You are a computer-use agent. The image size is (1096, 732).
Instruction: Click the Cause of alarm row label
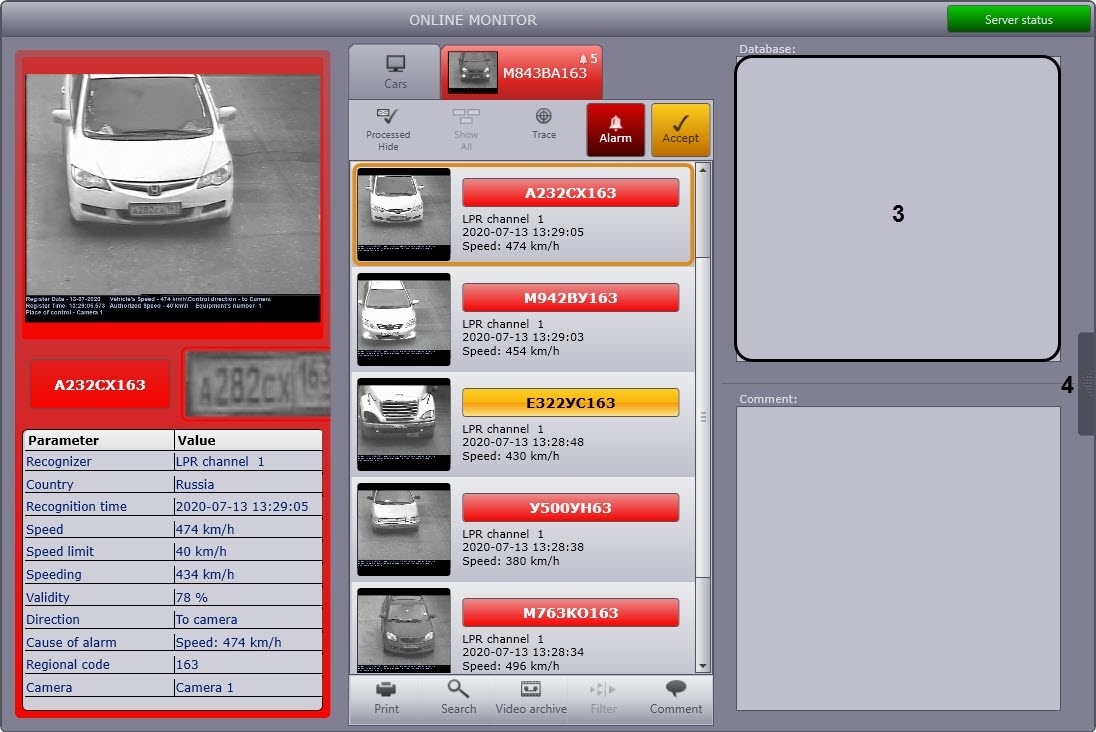(71, 643)
